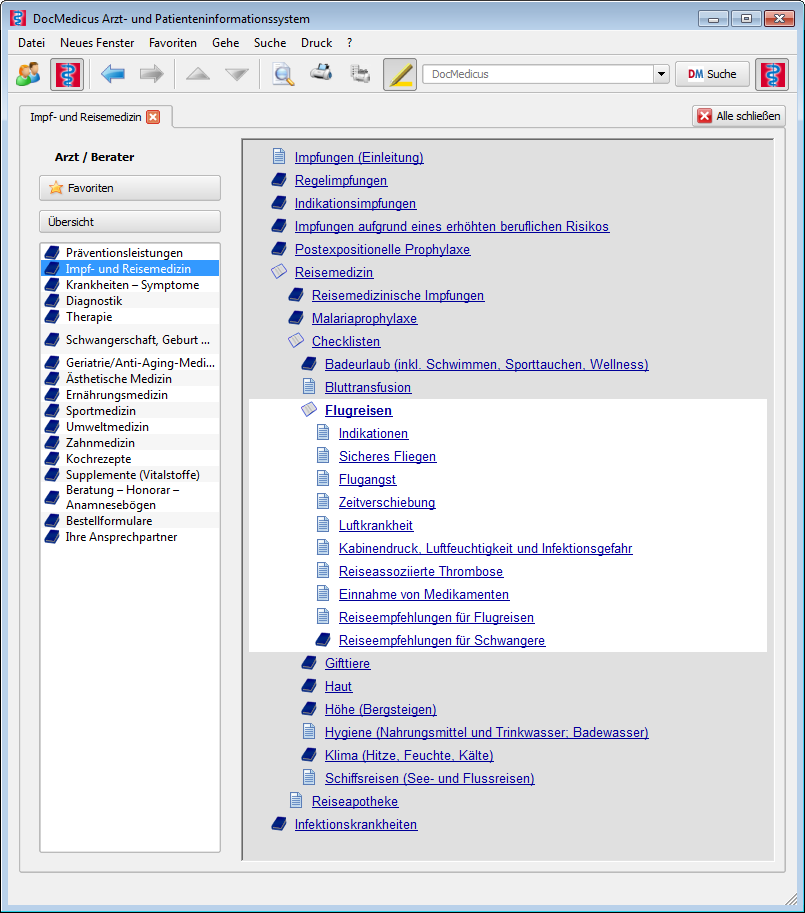The image size is (805, 913).
Task: Open the Neues Fenster menu
Action: click(x=97, y=43)
